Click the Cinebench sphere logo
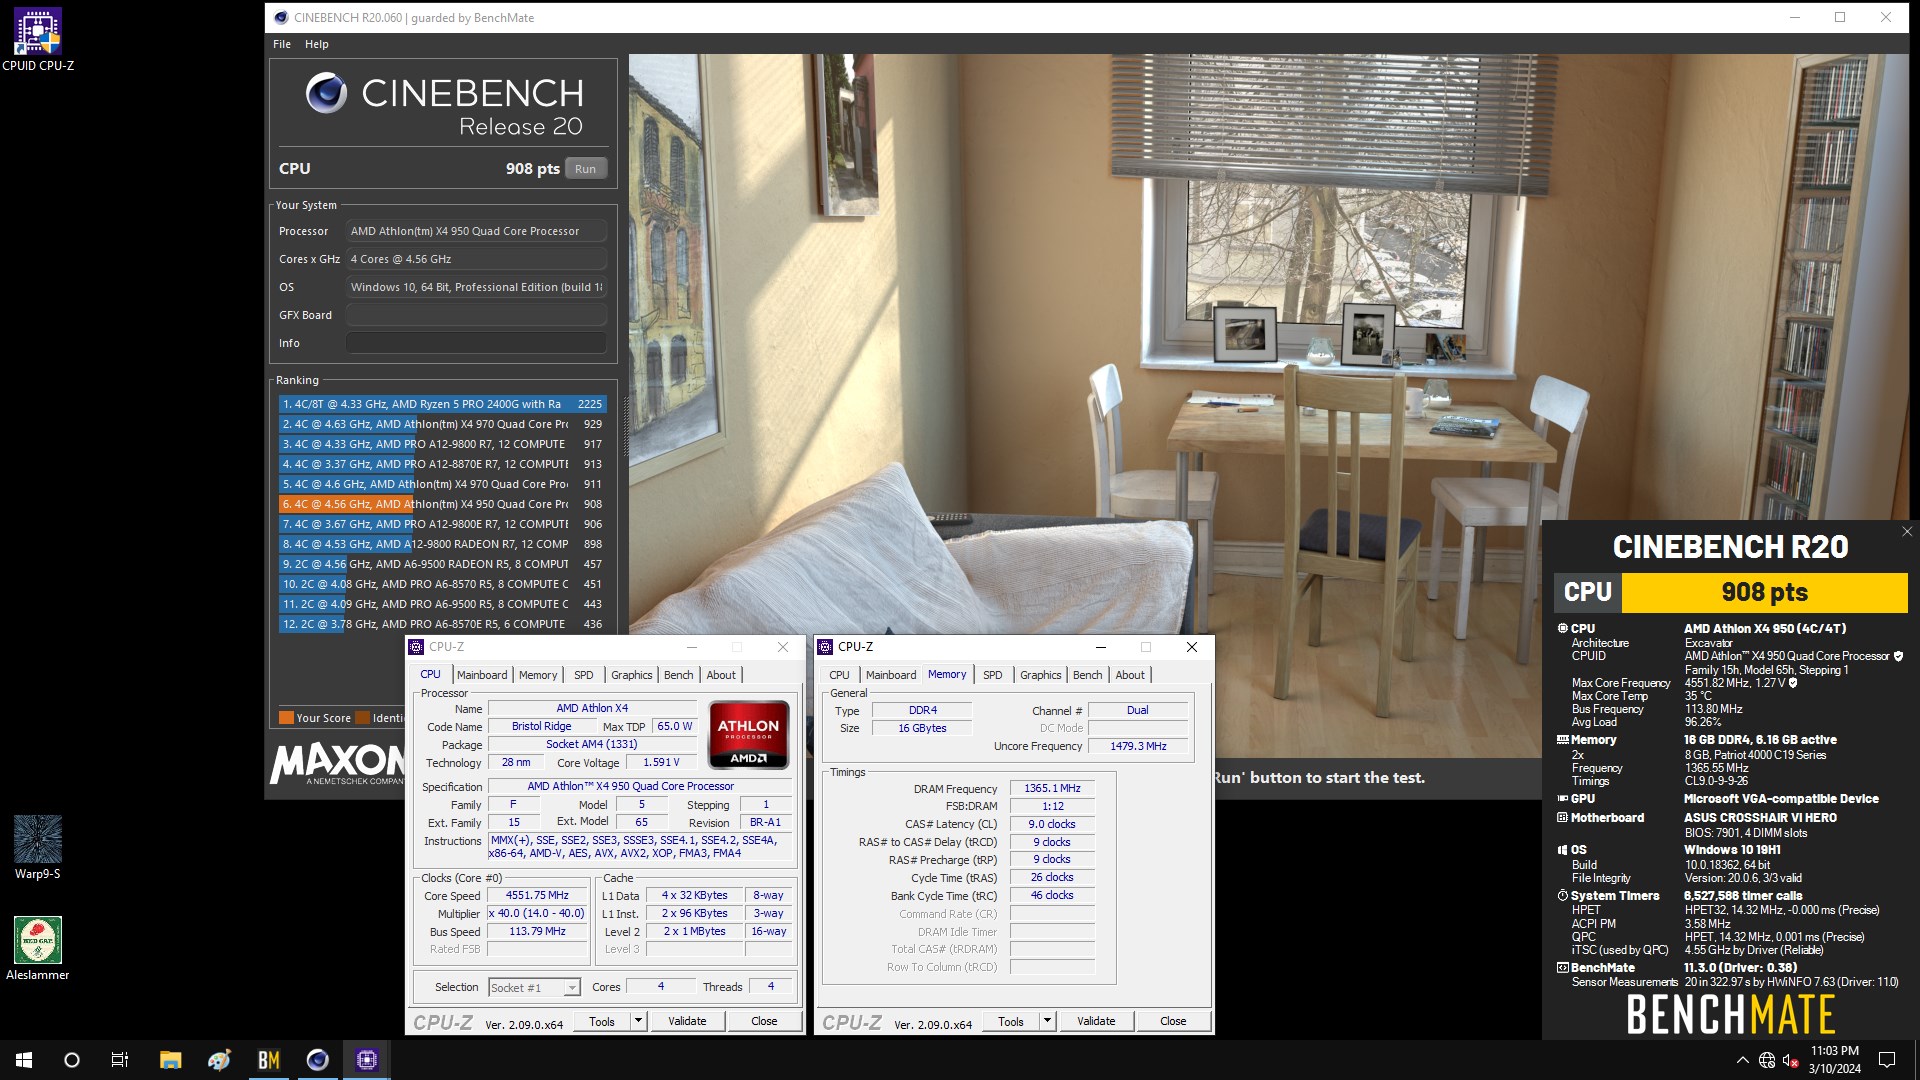The width and height of the screenshot is (1920, 1080). 326,93
